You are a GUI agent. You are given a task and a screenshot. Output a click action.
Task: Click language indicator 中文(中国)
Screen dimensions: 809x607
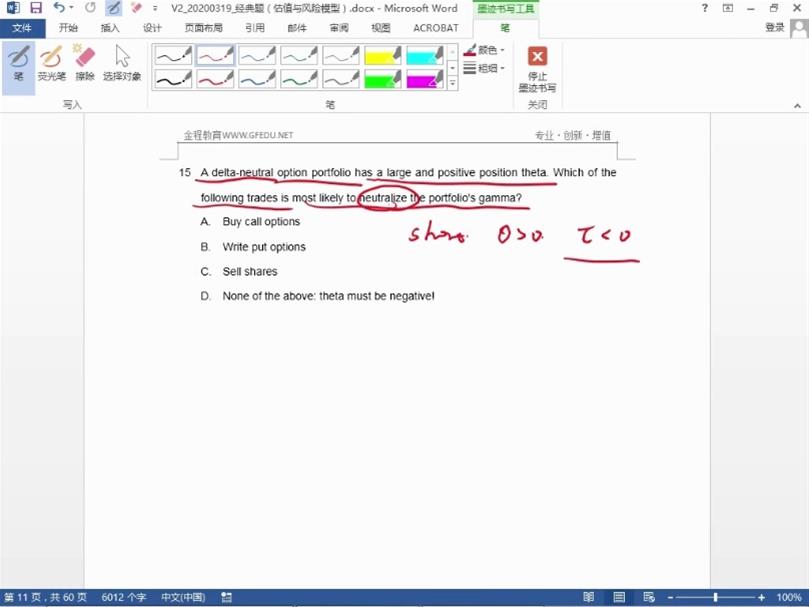pos(183,598)
